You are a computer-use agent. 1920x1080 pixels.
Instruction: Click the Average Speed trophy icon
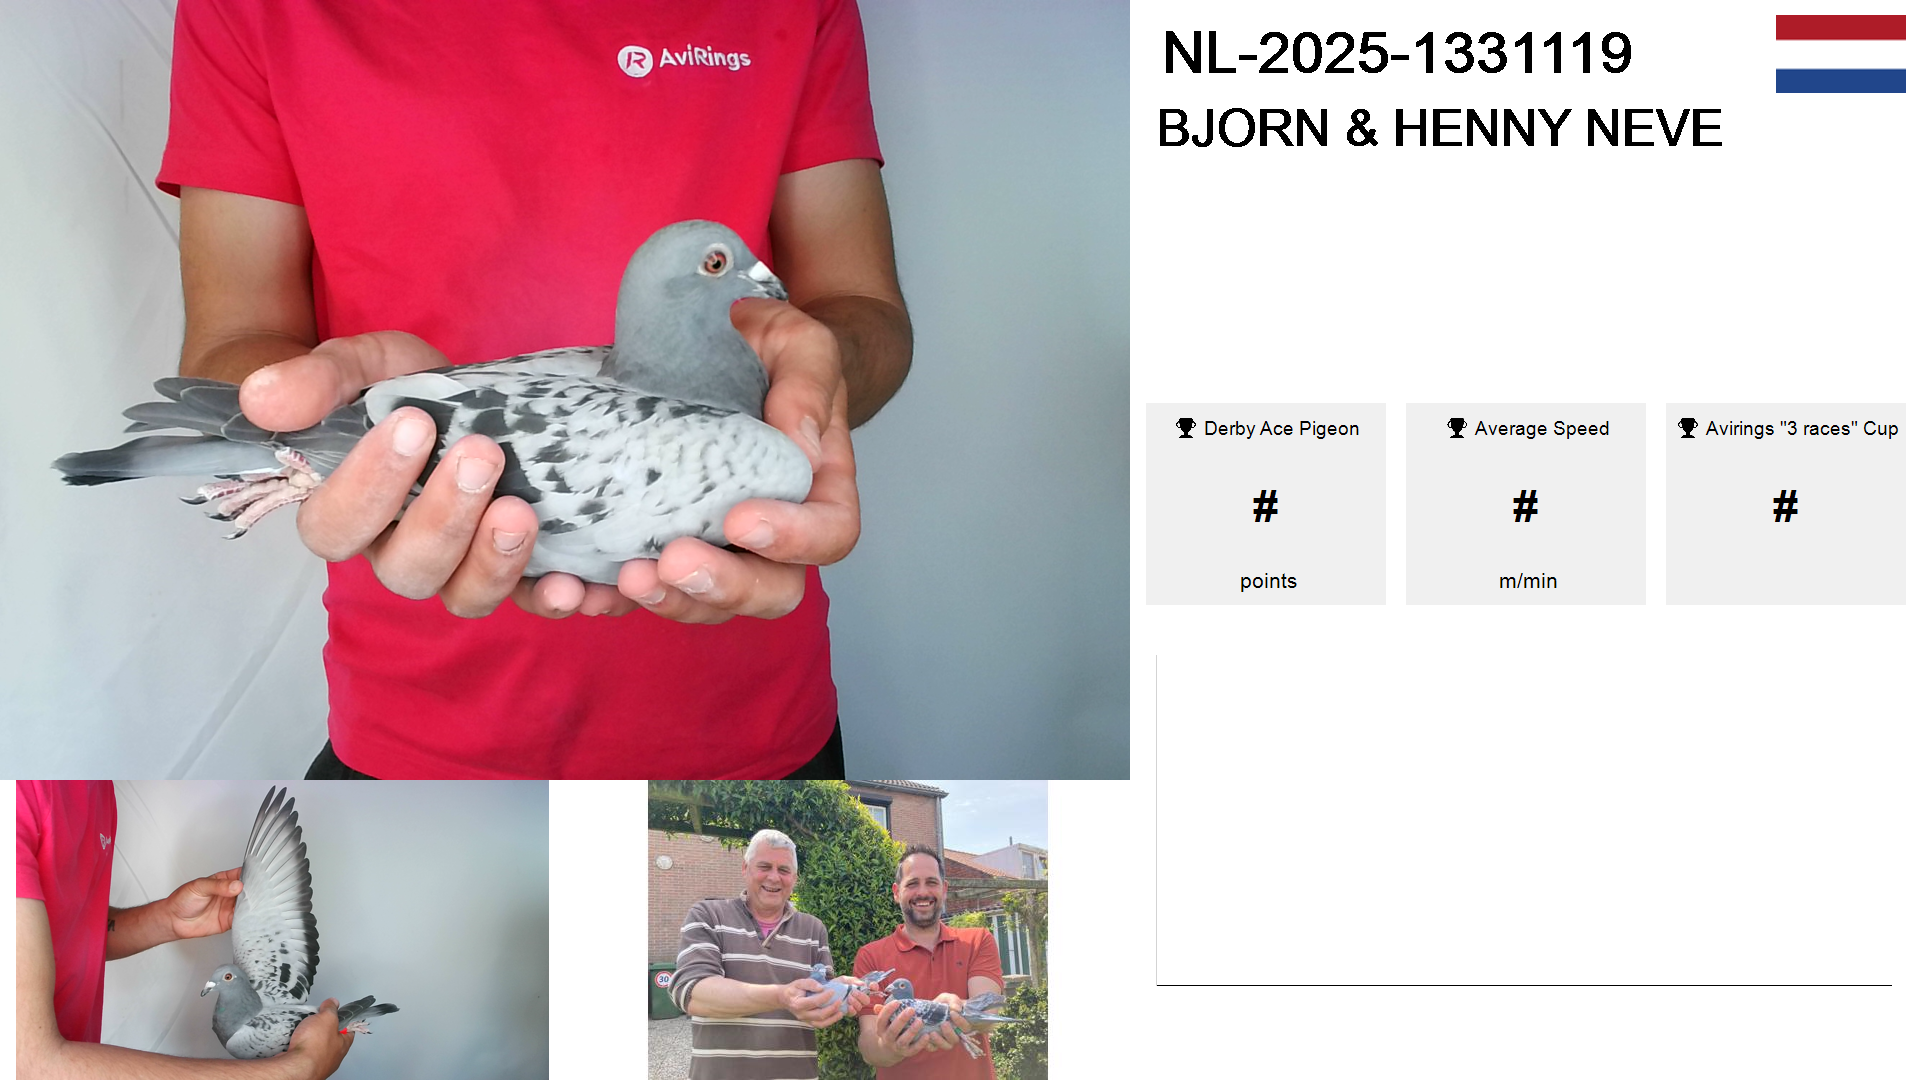1457,428
